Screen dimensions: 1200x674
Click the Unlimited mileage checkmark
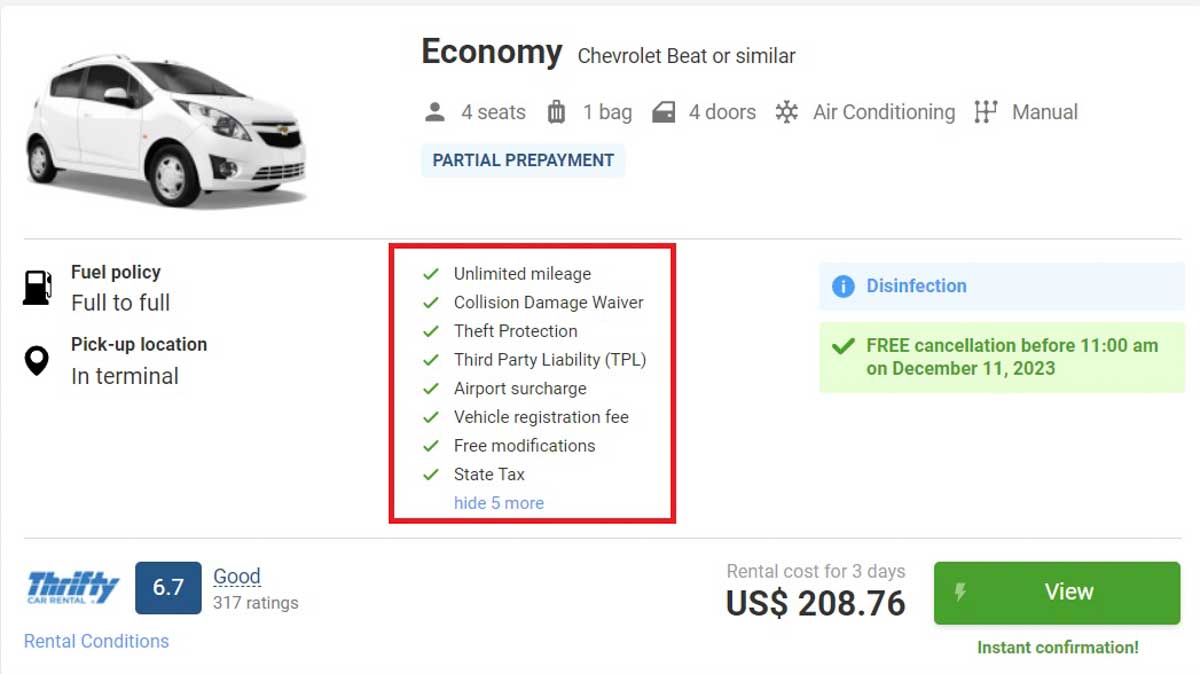(432, 273)
